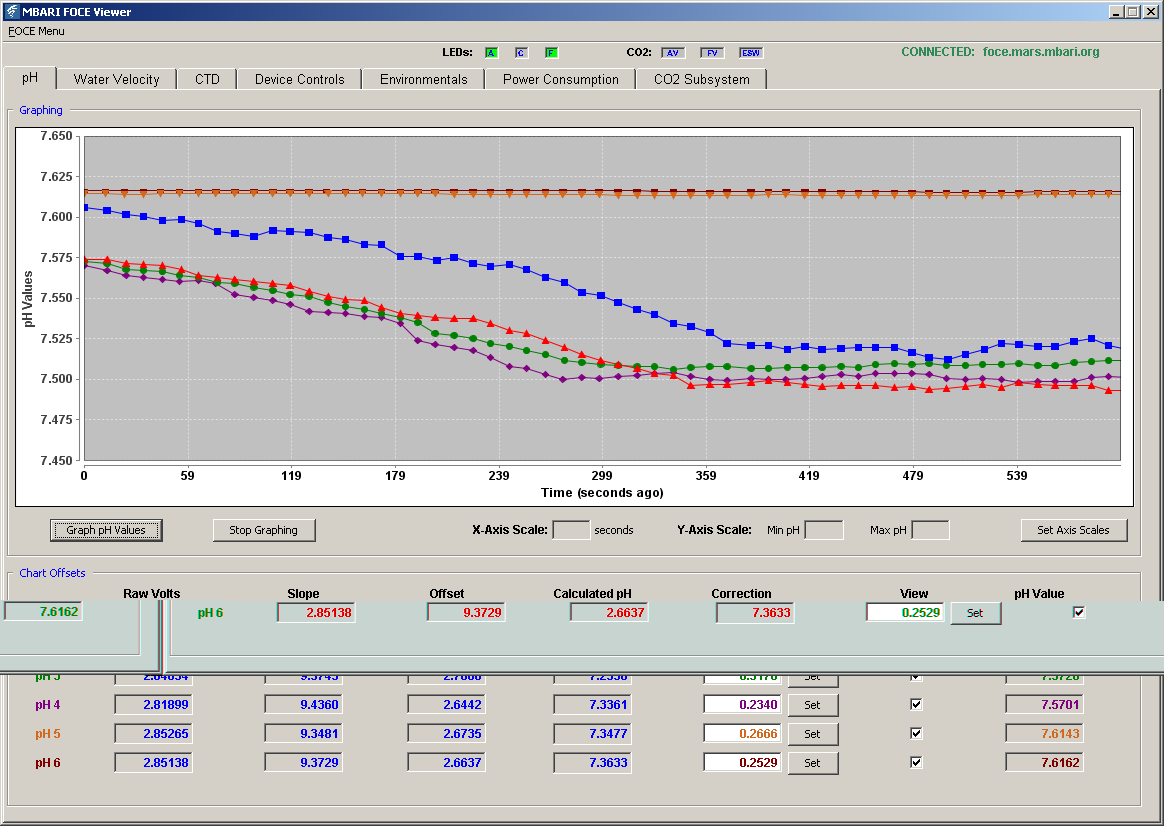Toggle the bottom pH 6 View checkbox
This screenshot has width=1164, height=826.
[x=916, y=762]
